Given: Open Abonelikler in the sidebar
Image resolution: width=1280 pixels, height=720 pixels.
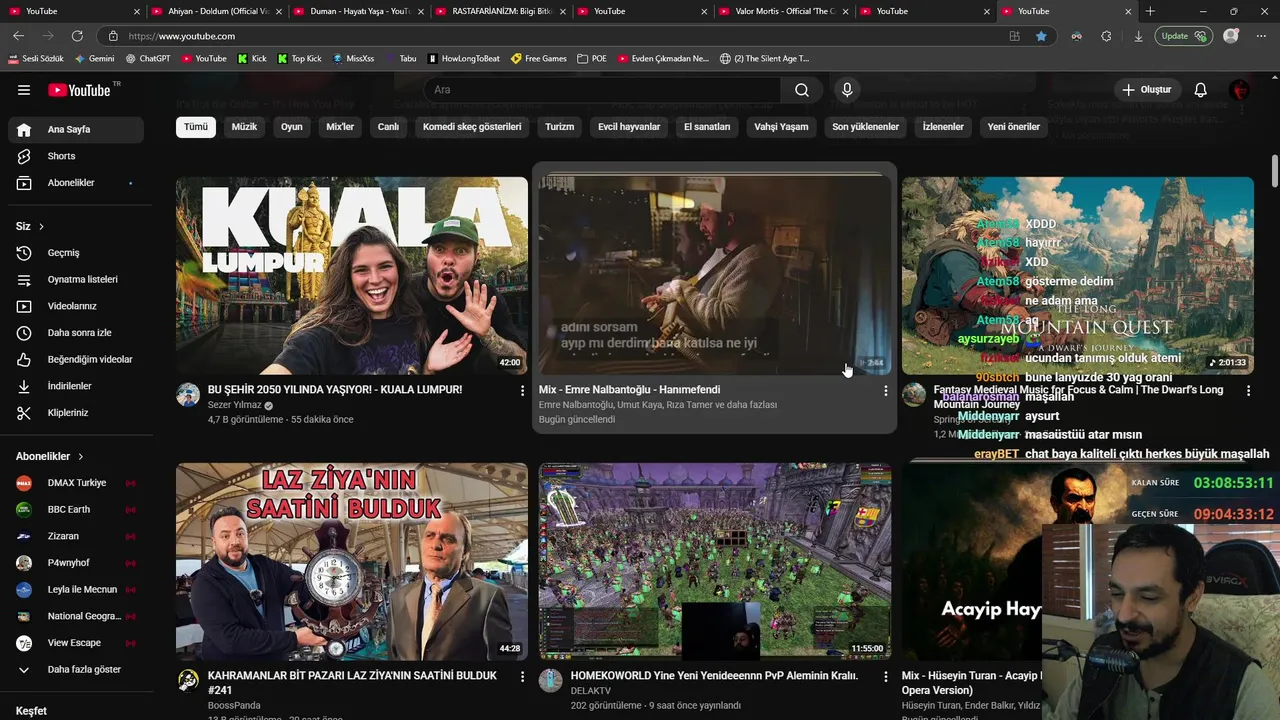Looking at the screenshot, I should pyautogui.click(x=76, y=183).
